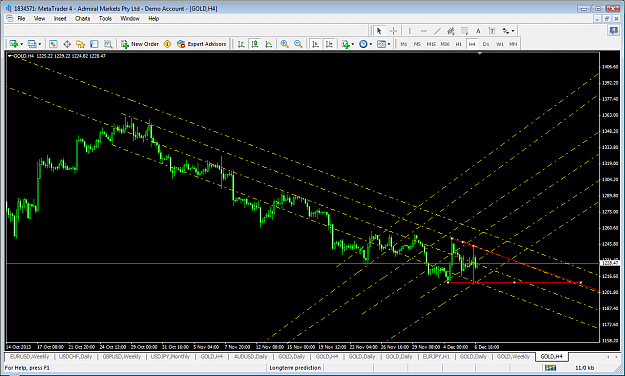Zoom out of the chart

(x=298, y=44)
